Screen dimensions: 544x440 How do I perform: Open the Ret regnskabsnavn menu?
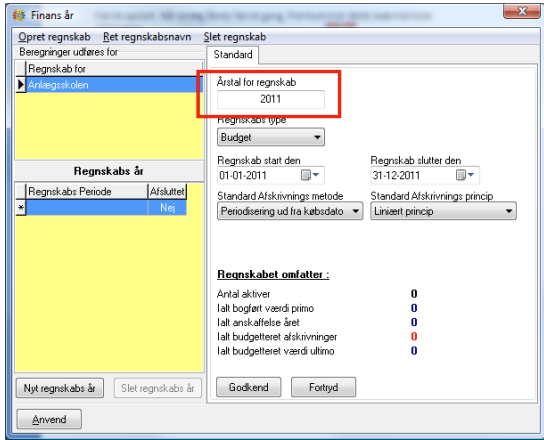pos(147,37)
